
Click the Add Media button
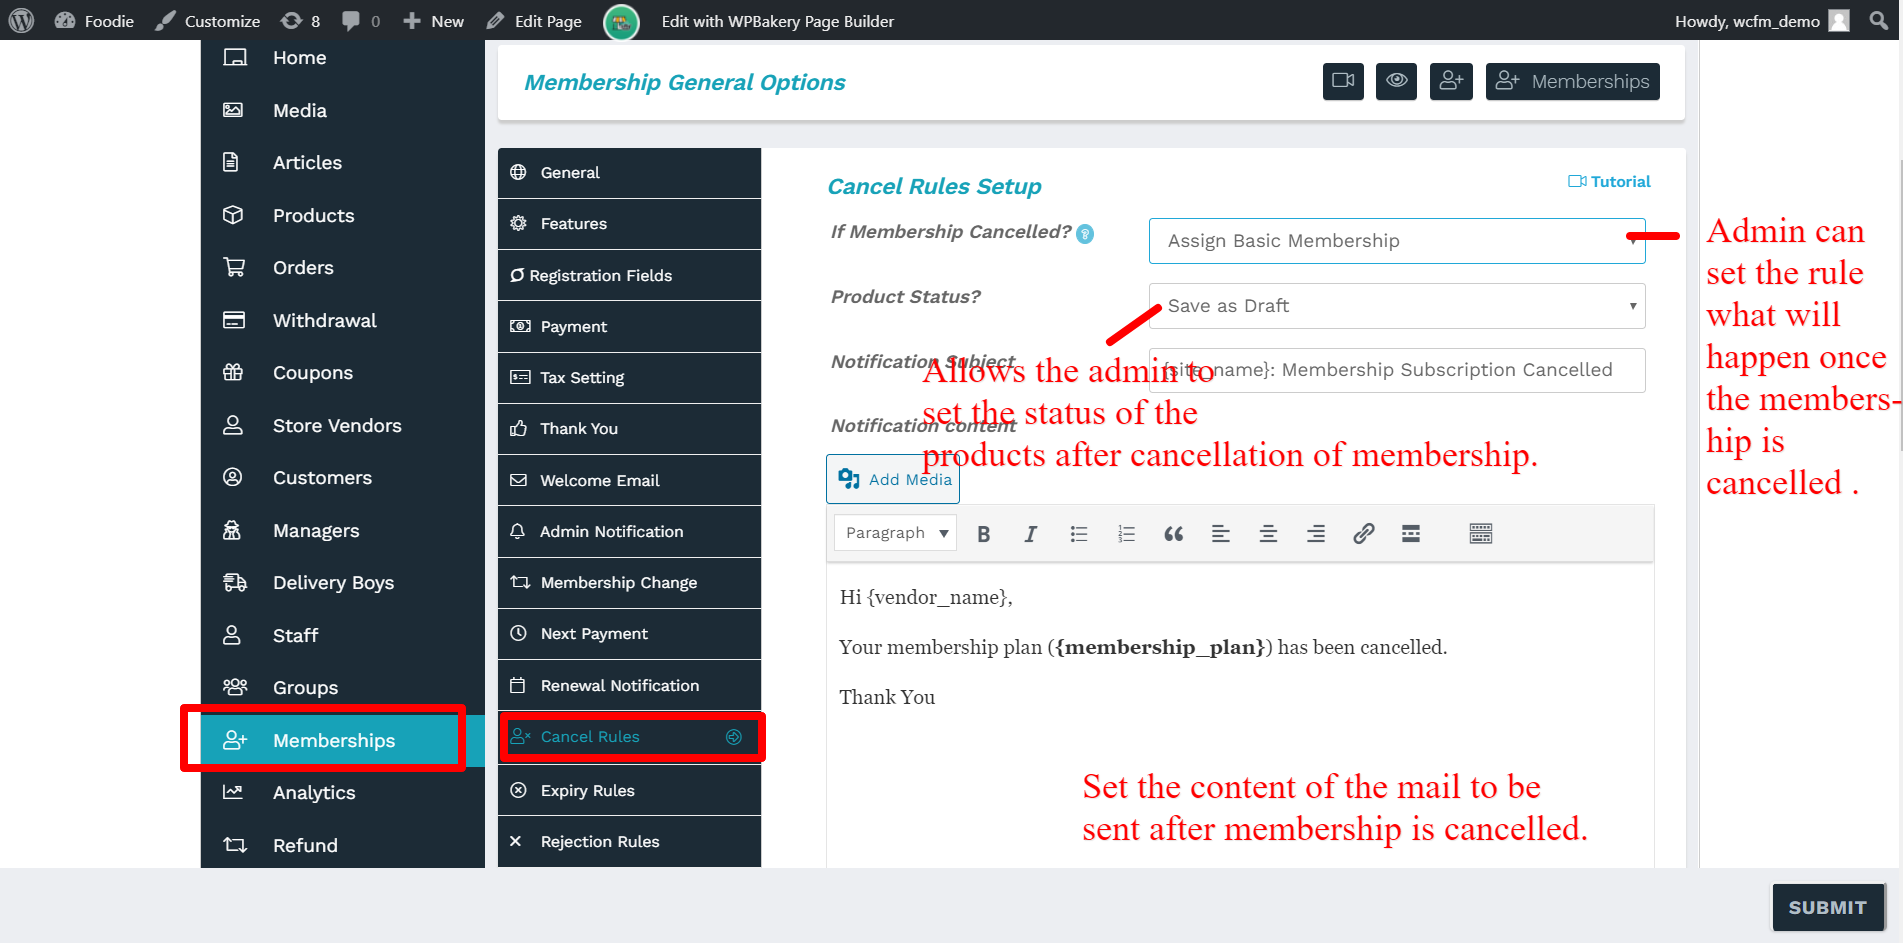[x=893, y=479]
